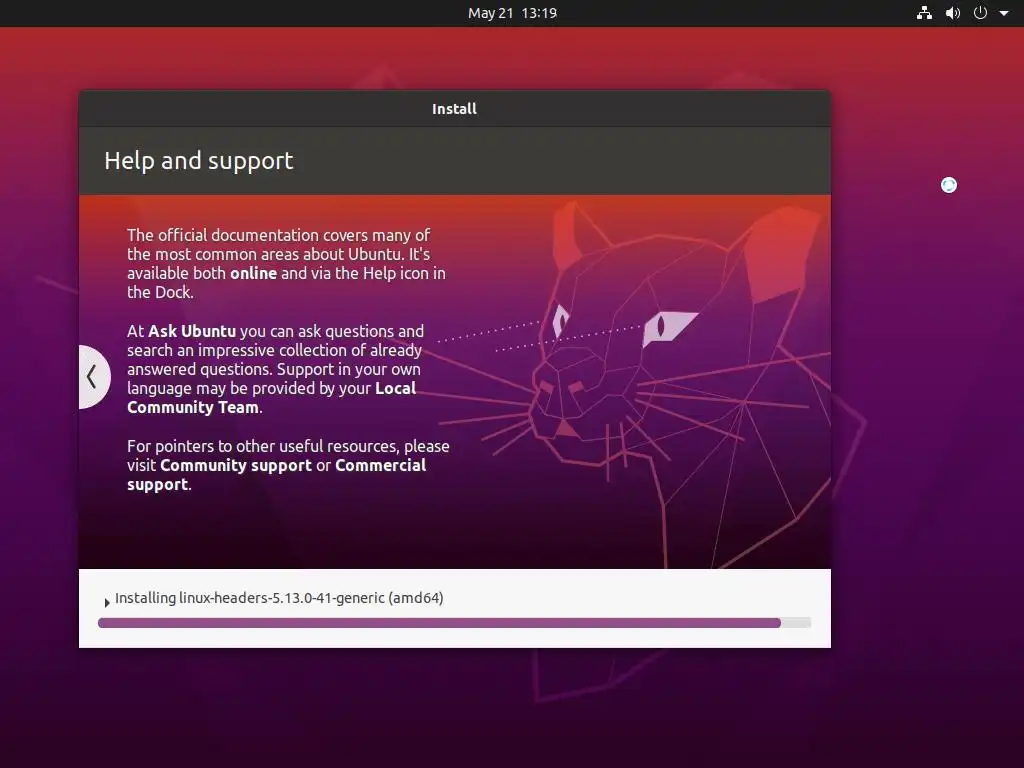
Task: Visit the Community support link
Action: click(236, 465)
